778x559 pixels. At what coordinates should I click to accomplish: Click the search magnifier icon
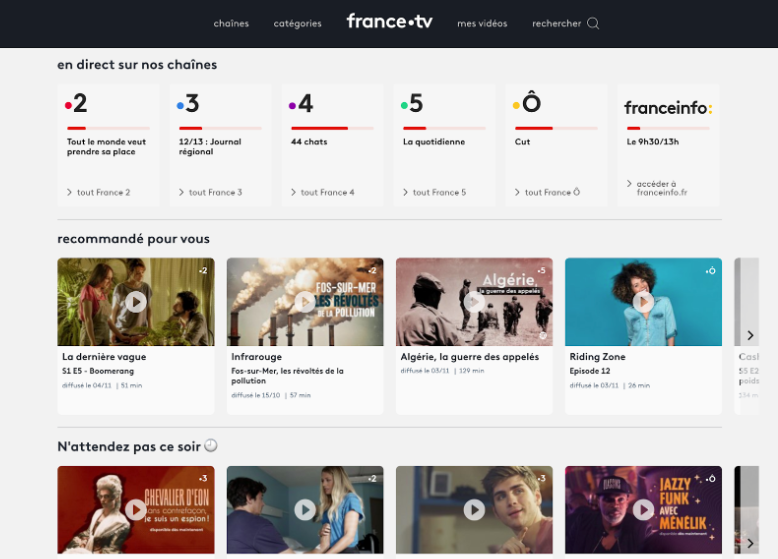pos(593,23)
